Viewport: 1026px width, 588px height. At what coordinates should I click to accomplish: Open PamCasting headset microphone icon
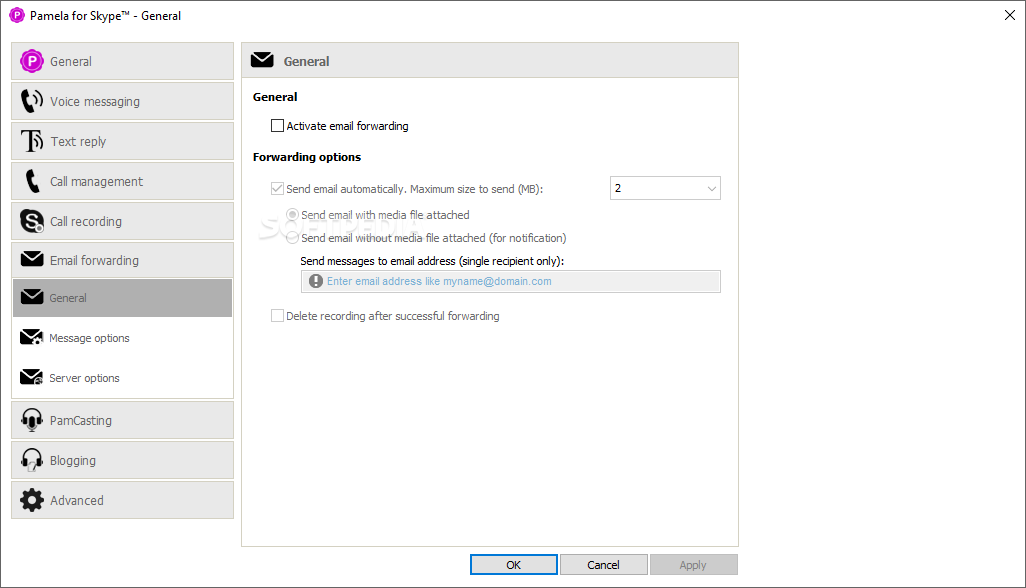(31, 420)
